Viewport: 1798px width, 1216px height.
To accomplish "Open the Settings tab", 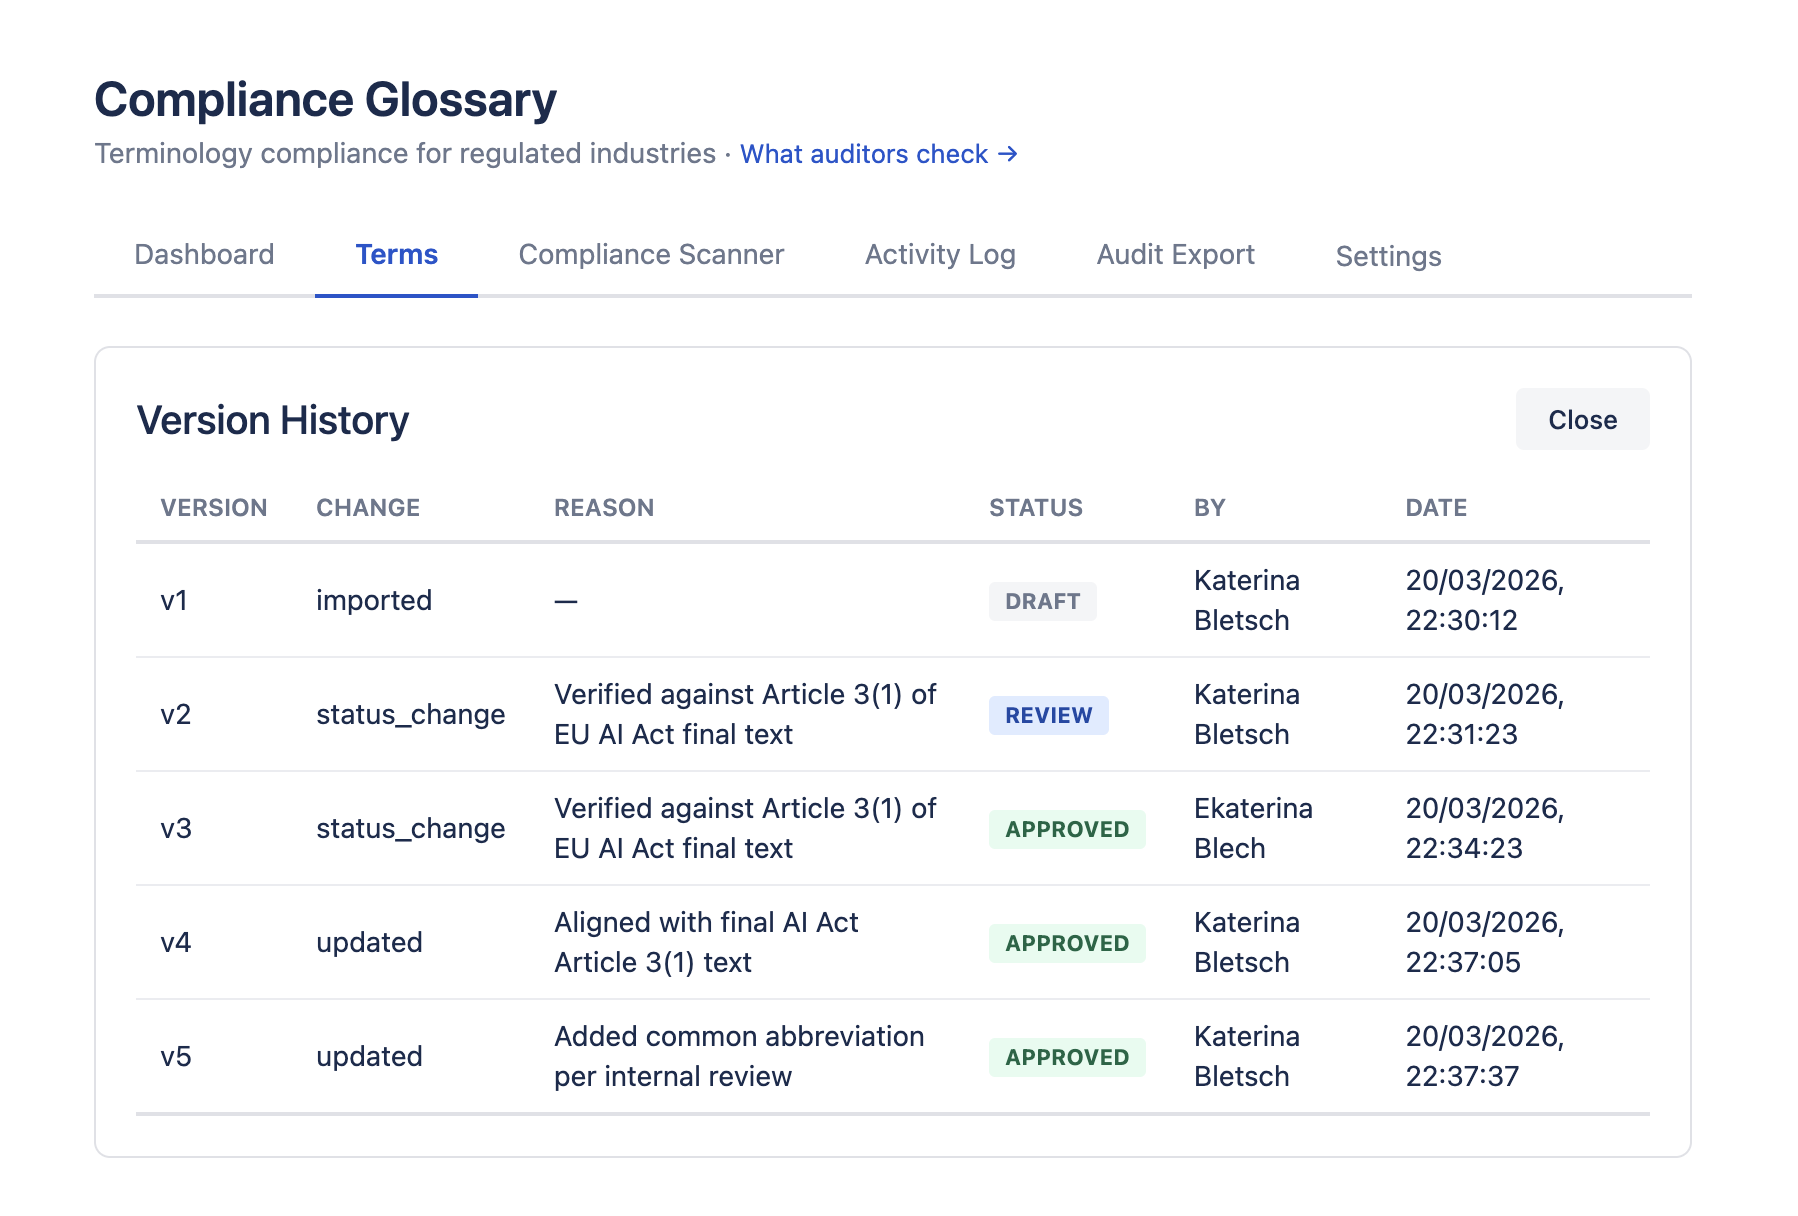I will [x=1388, y=257].
